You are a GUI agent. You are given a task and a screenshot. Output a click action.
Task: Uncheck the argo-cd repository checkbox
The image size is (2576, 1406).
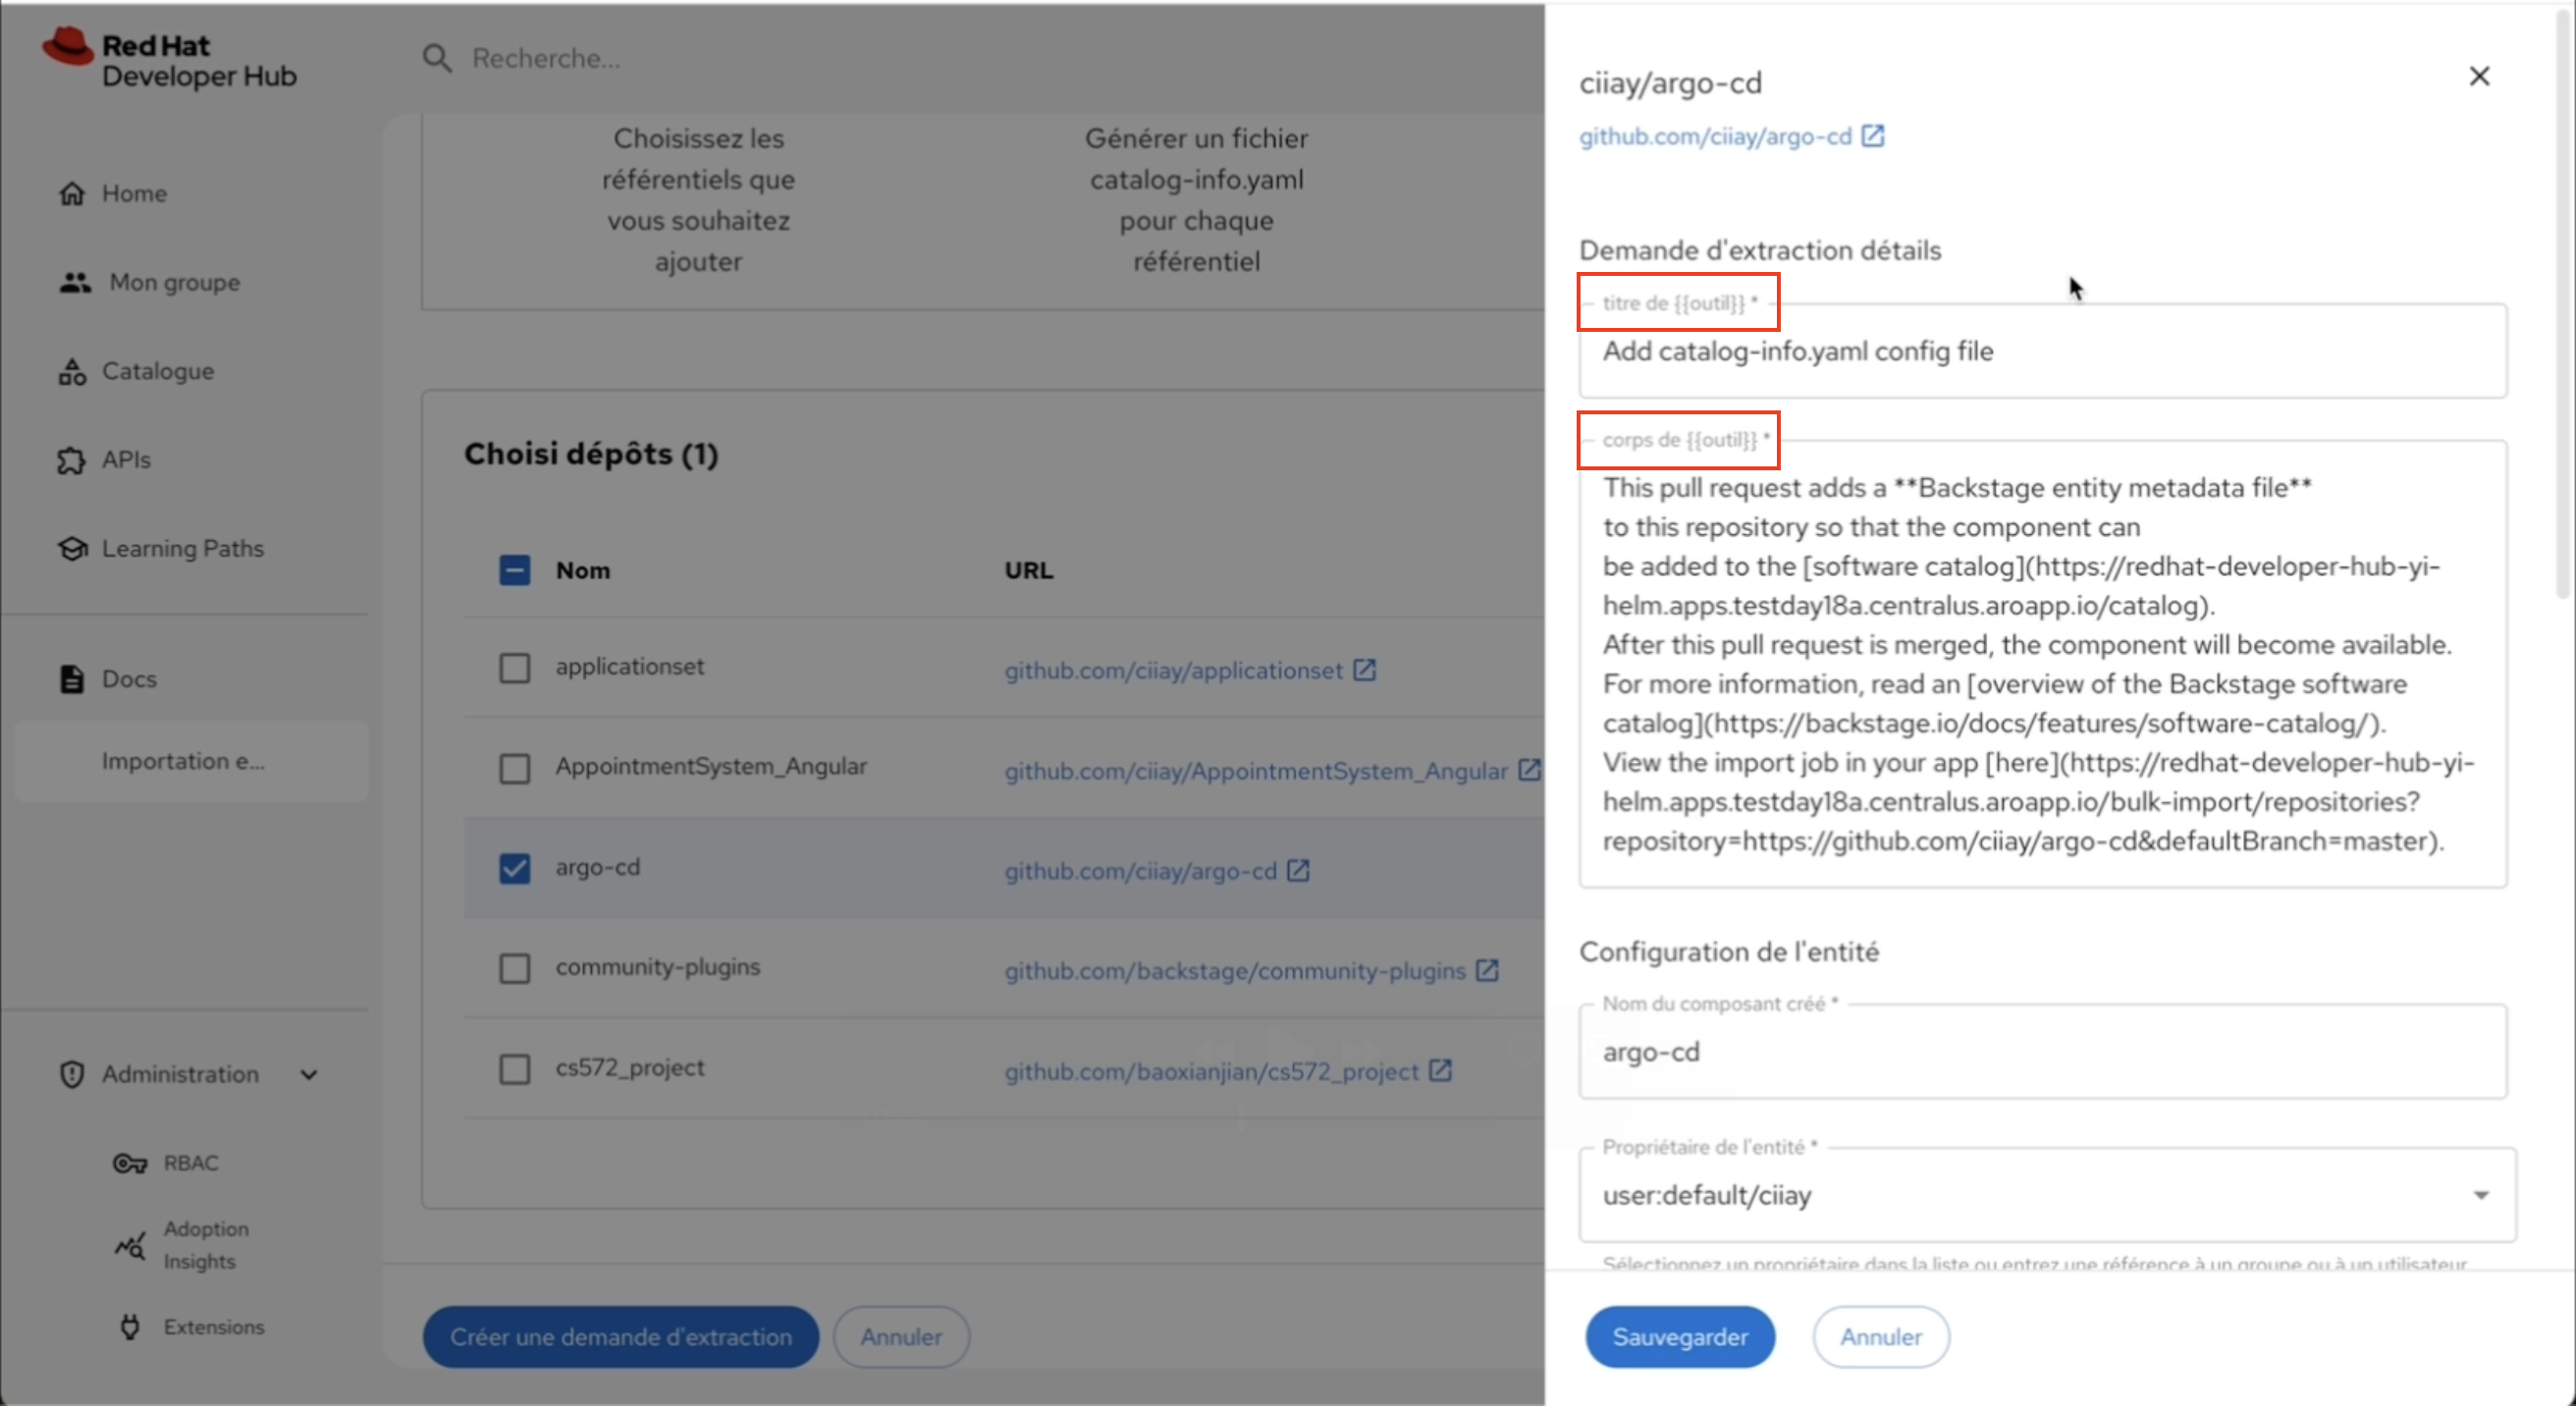[514, 868]
